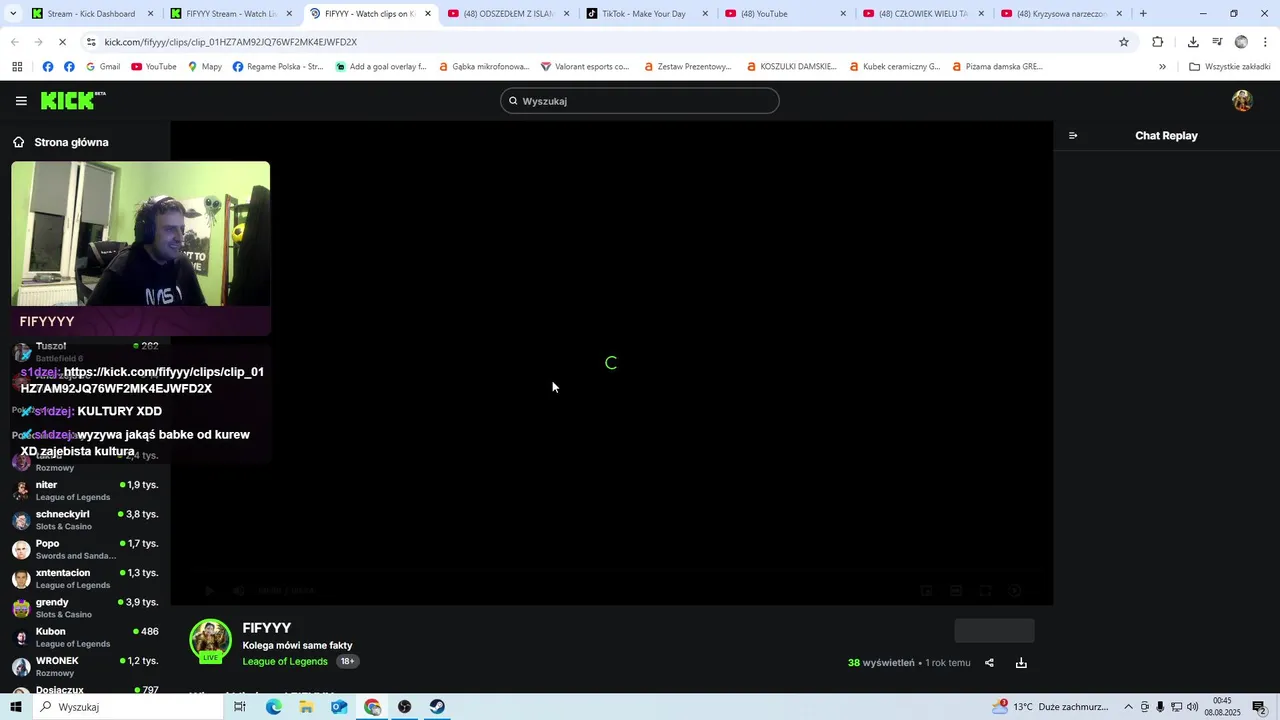Open the user avatar menu on Kick

point(1242,101)
